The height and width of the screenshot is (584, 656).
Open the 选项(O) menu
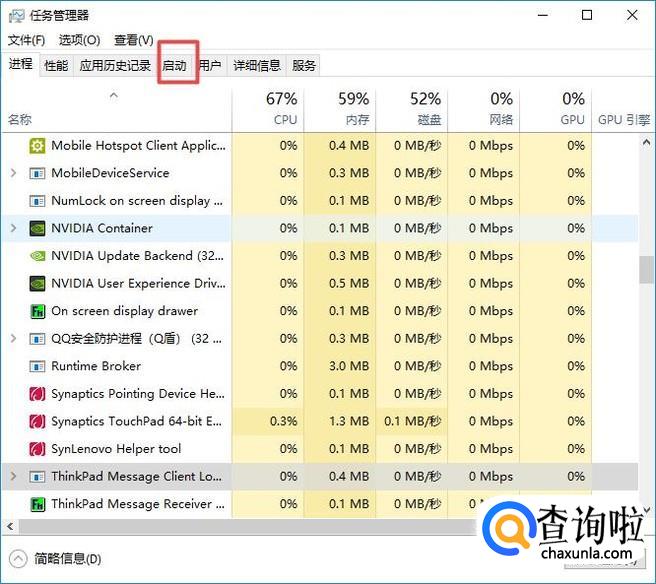click(79, 40)
